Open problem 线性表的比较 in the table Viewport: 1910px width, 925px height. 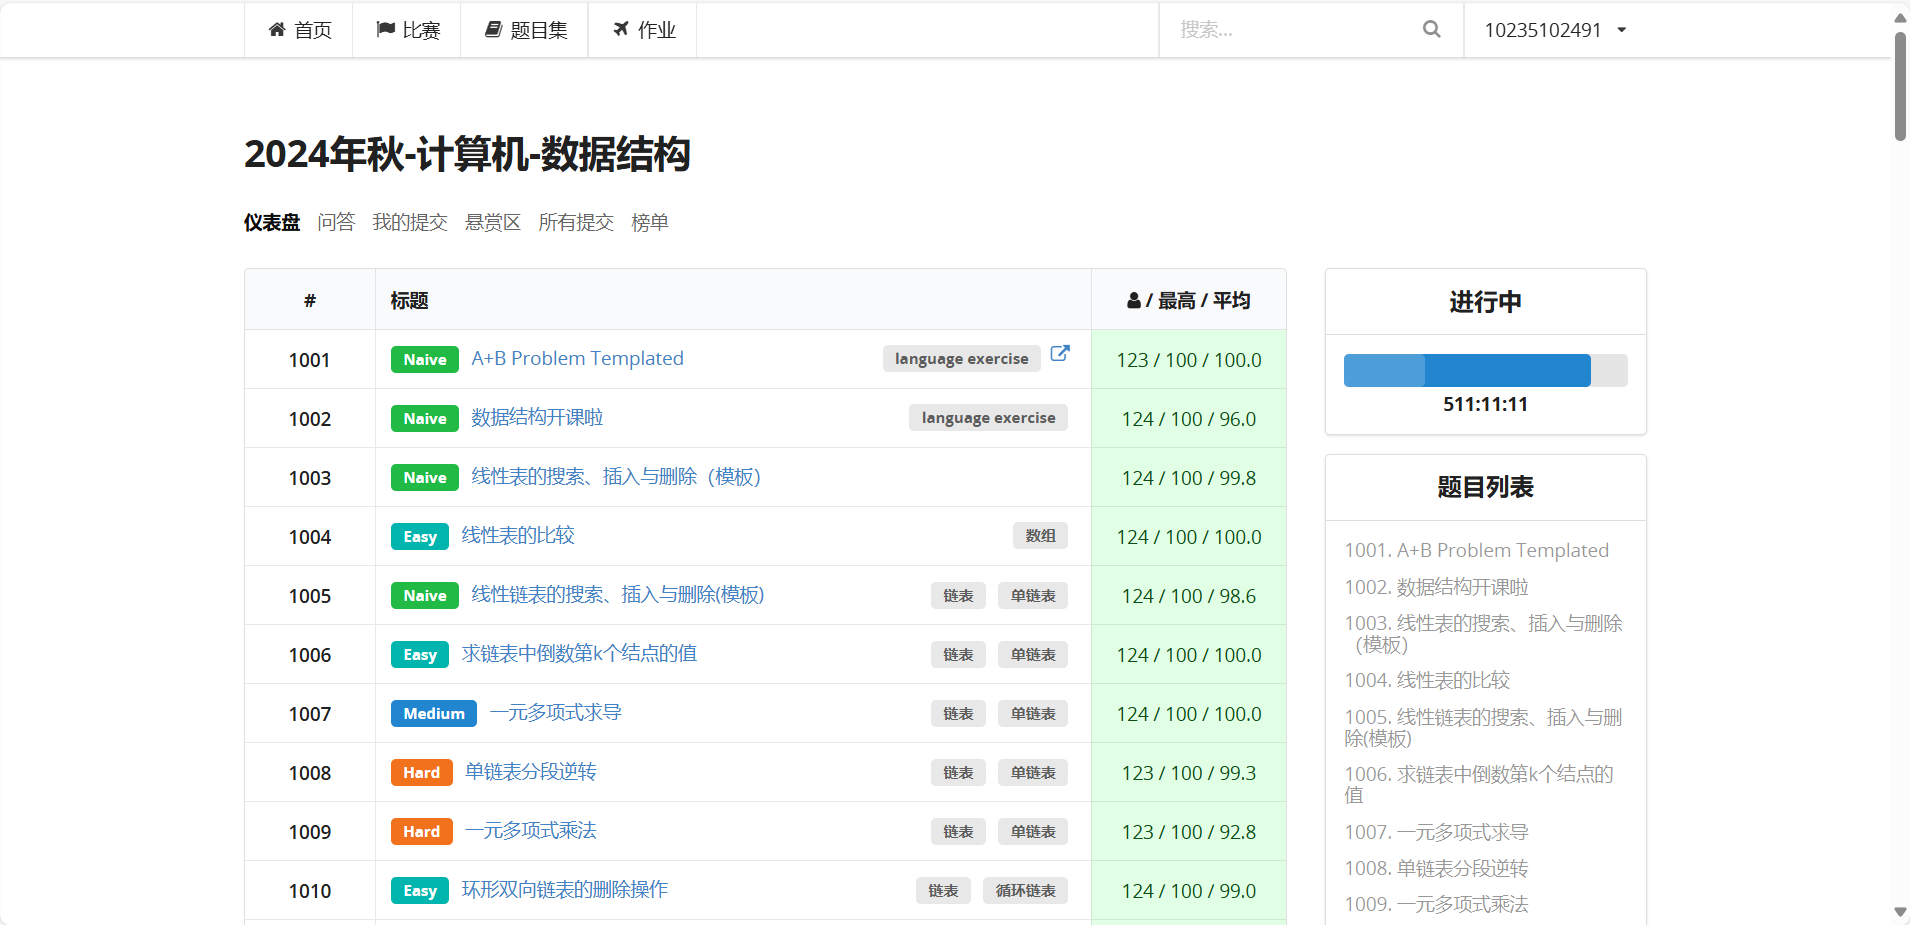click(x=518, y=535)
